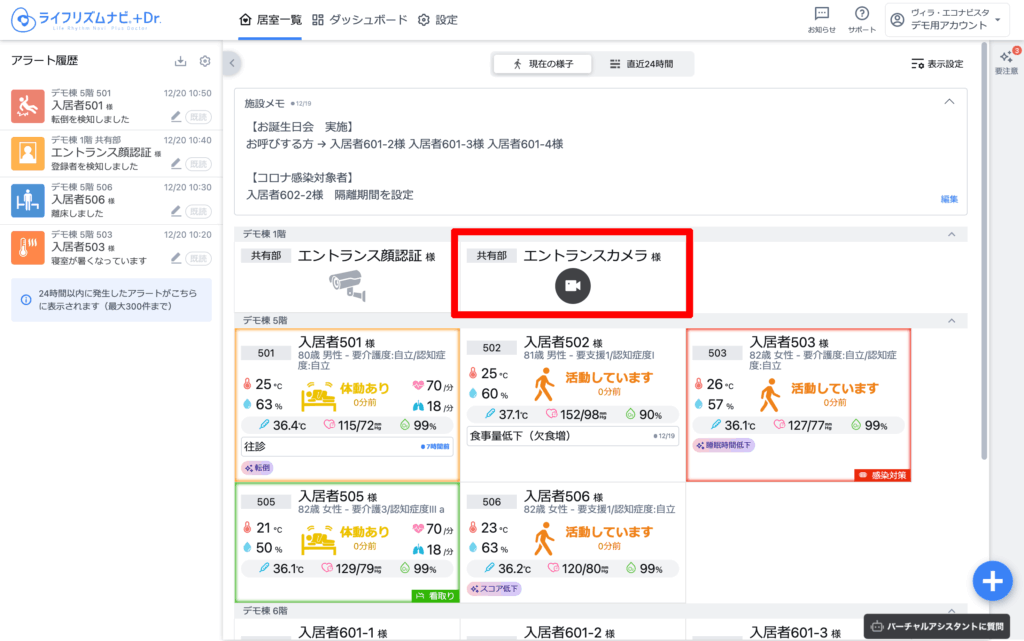Click 編集 link in facility memo
The image size is (1024, 641).
coord(949,199)
